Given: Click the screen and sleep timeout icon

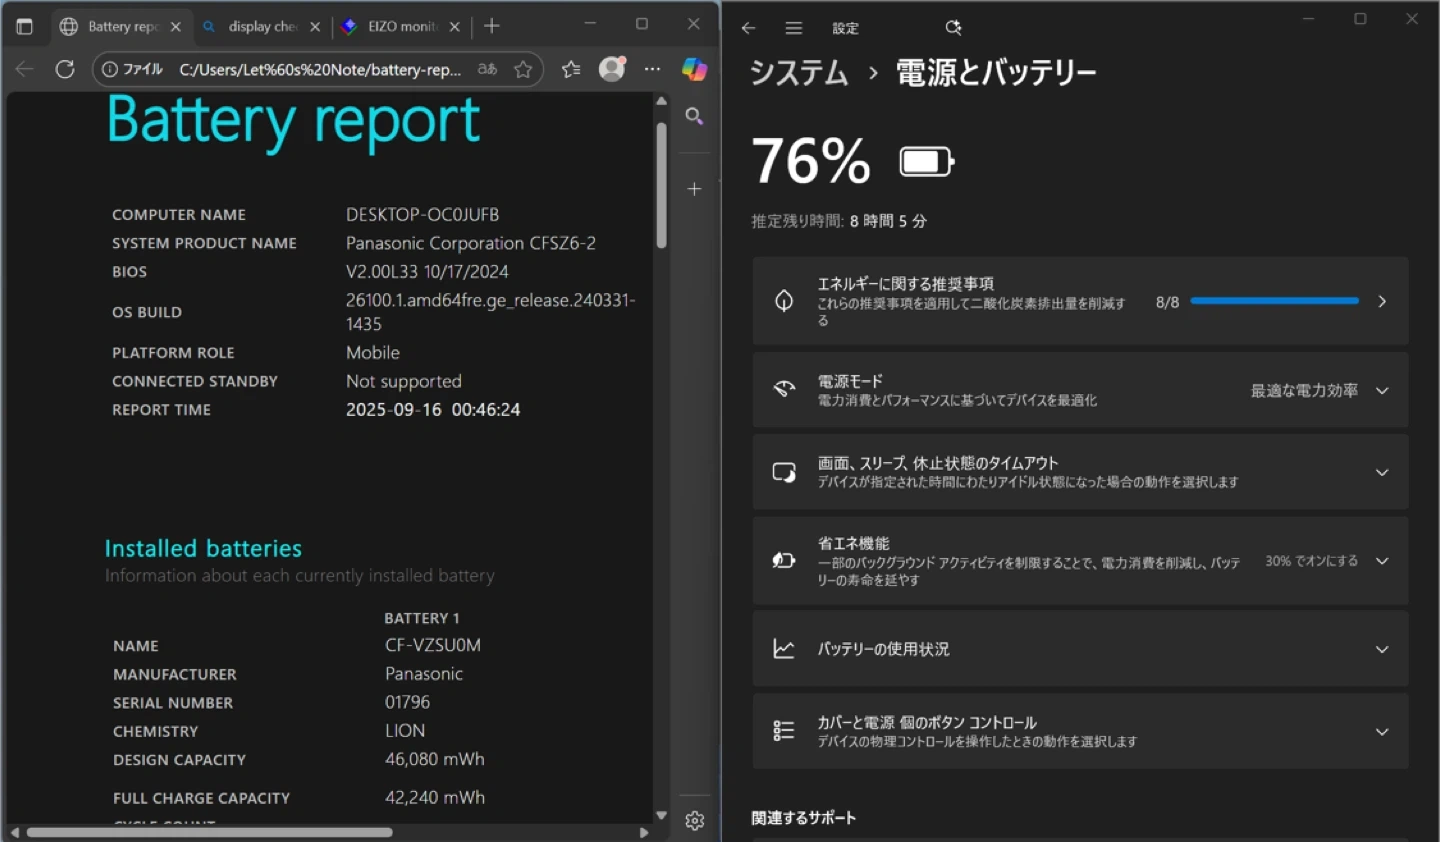Looking at the screenshot, I should (784, 472).
